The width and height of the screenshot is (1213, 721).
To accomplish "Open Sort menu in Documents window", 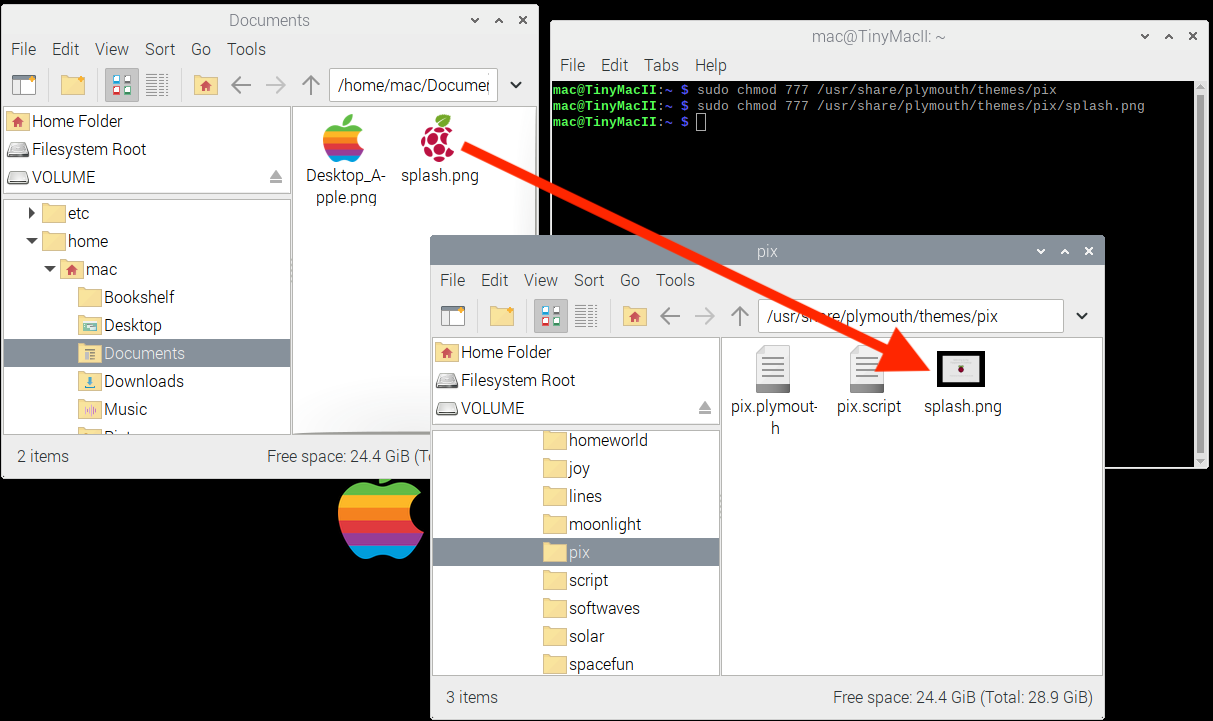I will coord(160,49).
